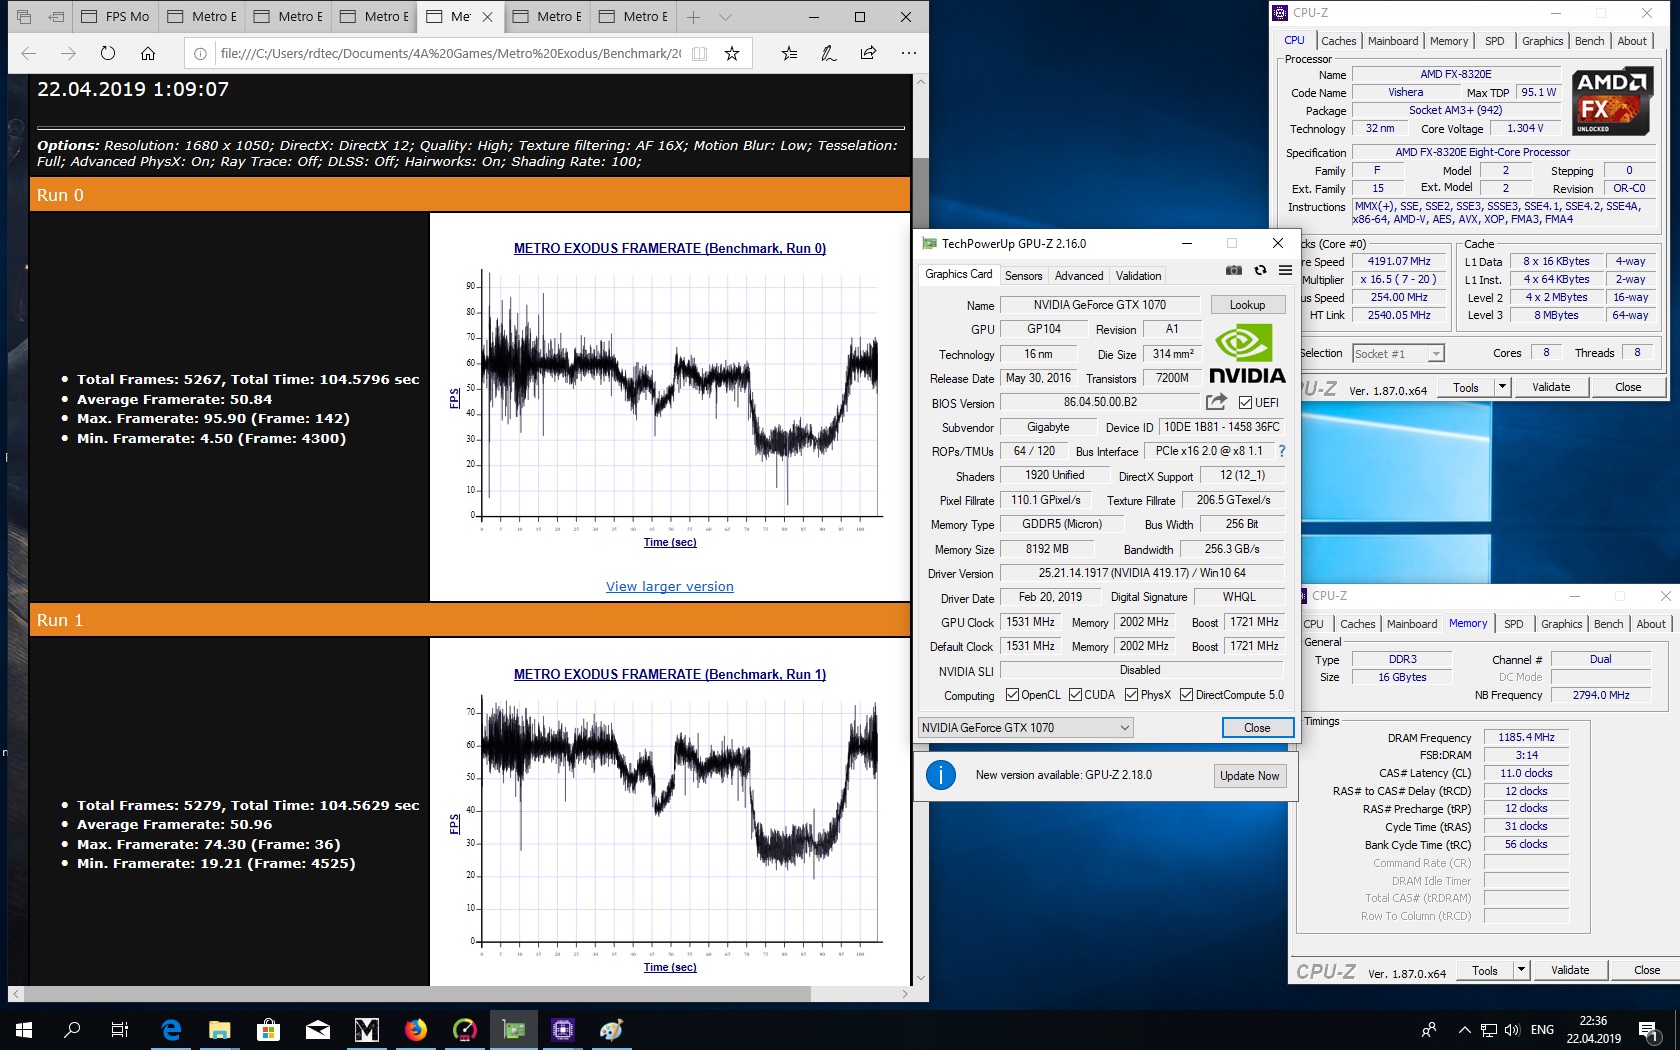Screen dimensions: 1680x1050
Task: Switch to the Sensors tab in GPU-Z
Action: [1023, 276]
